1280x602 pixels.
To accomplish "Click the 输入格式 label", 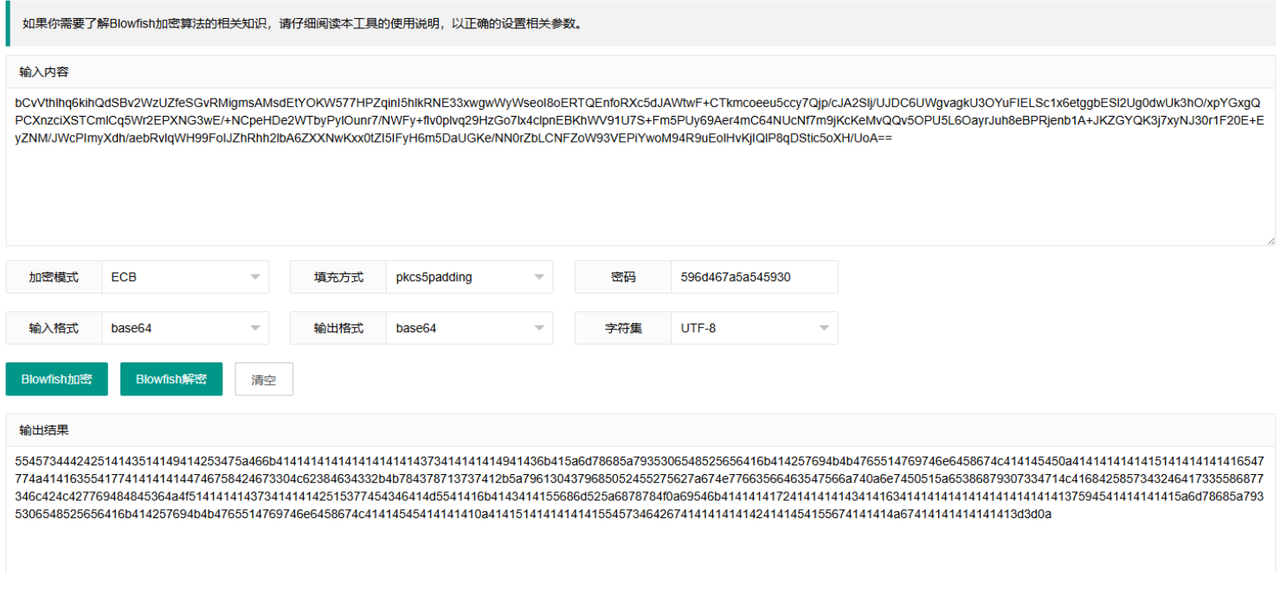I will tap(53, 328).
